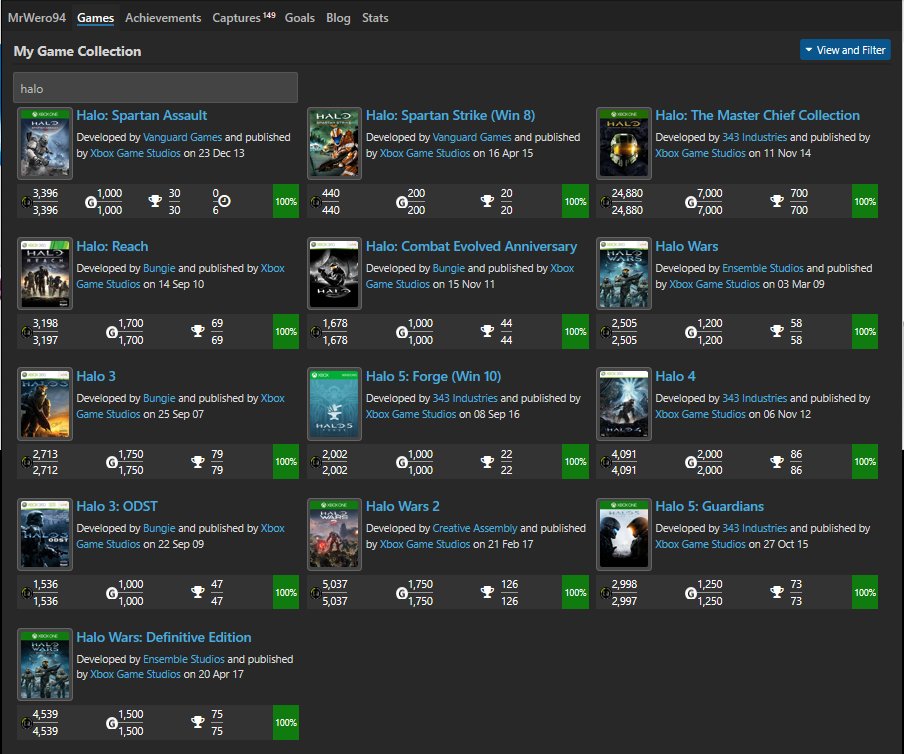Click Halo Wars 2 TrueAchievement score icon
The width and height of the screenshot is (904, 754).
point(315,593)
